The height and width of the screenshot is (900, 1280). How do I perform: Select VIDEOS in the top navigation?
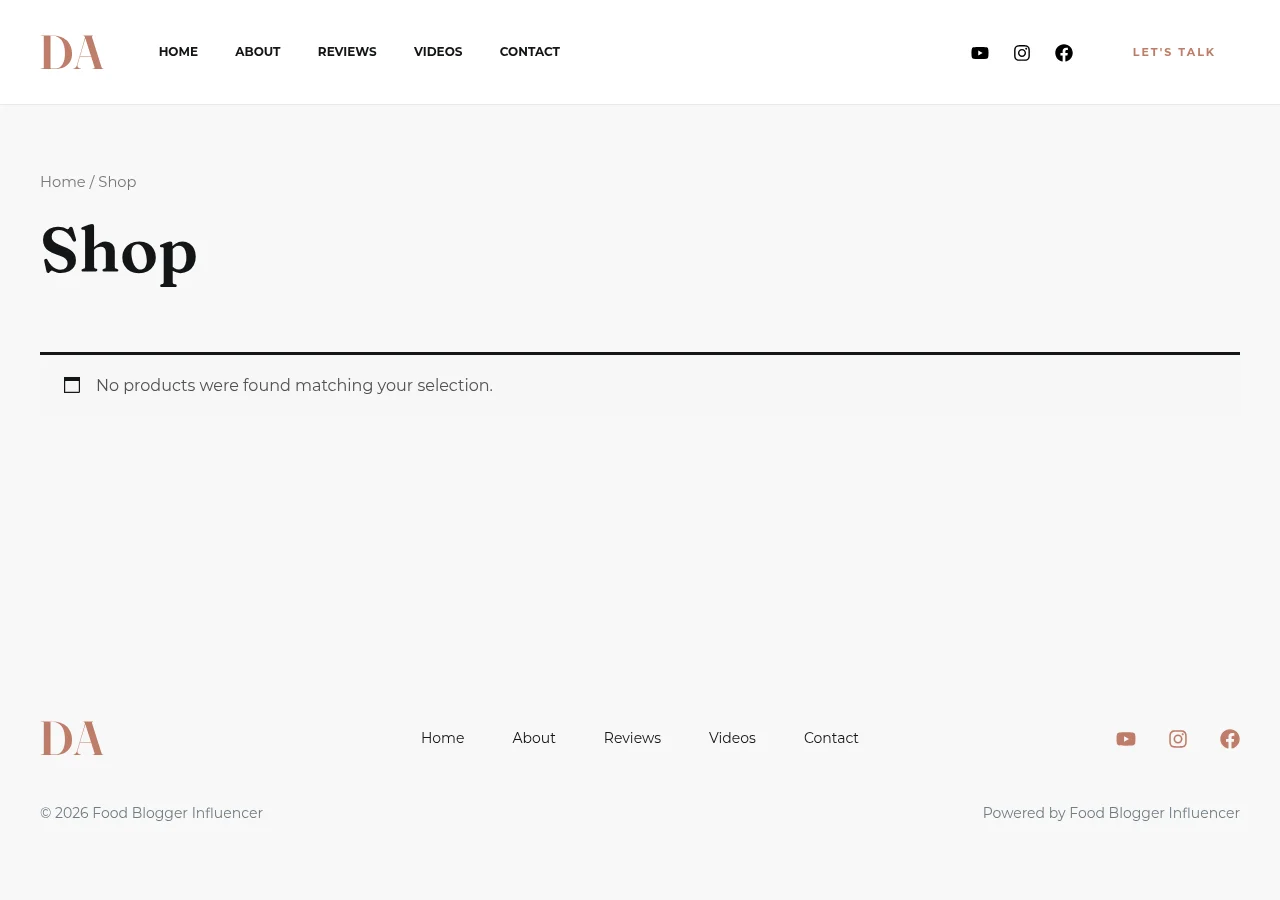point(438,52)
